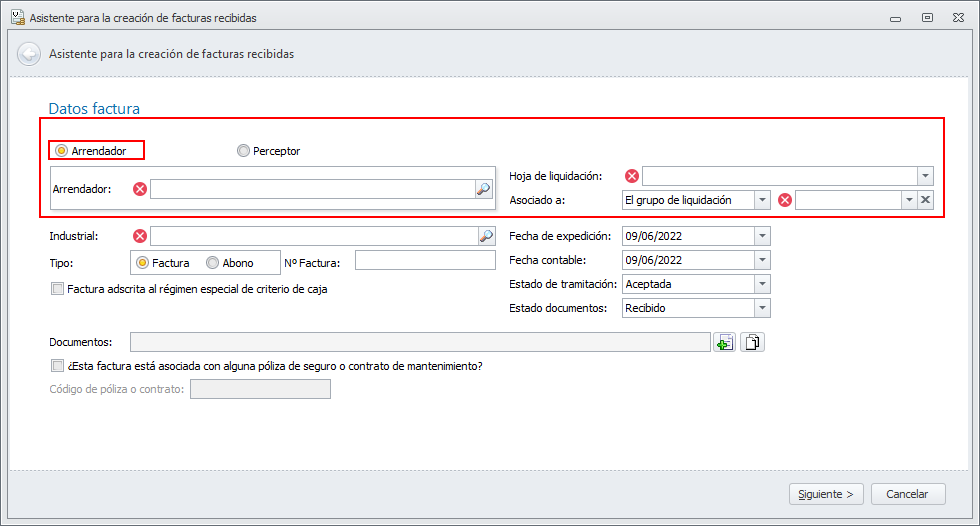Clear the Asociado a field with X
Viewport: 980px width, 526px height.
[926, 200]
